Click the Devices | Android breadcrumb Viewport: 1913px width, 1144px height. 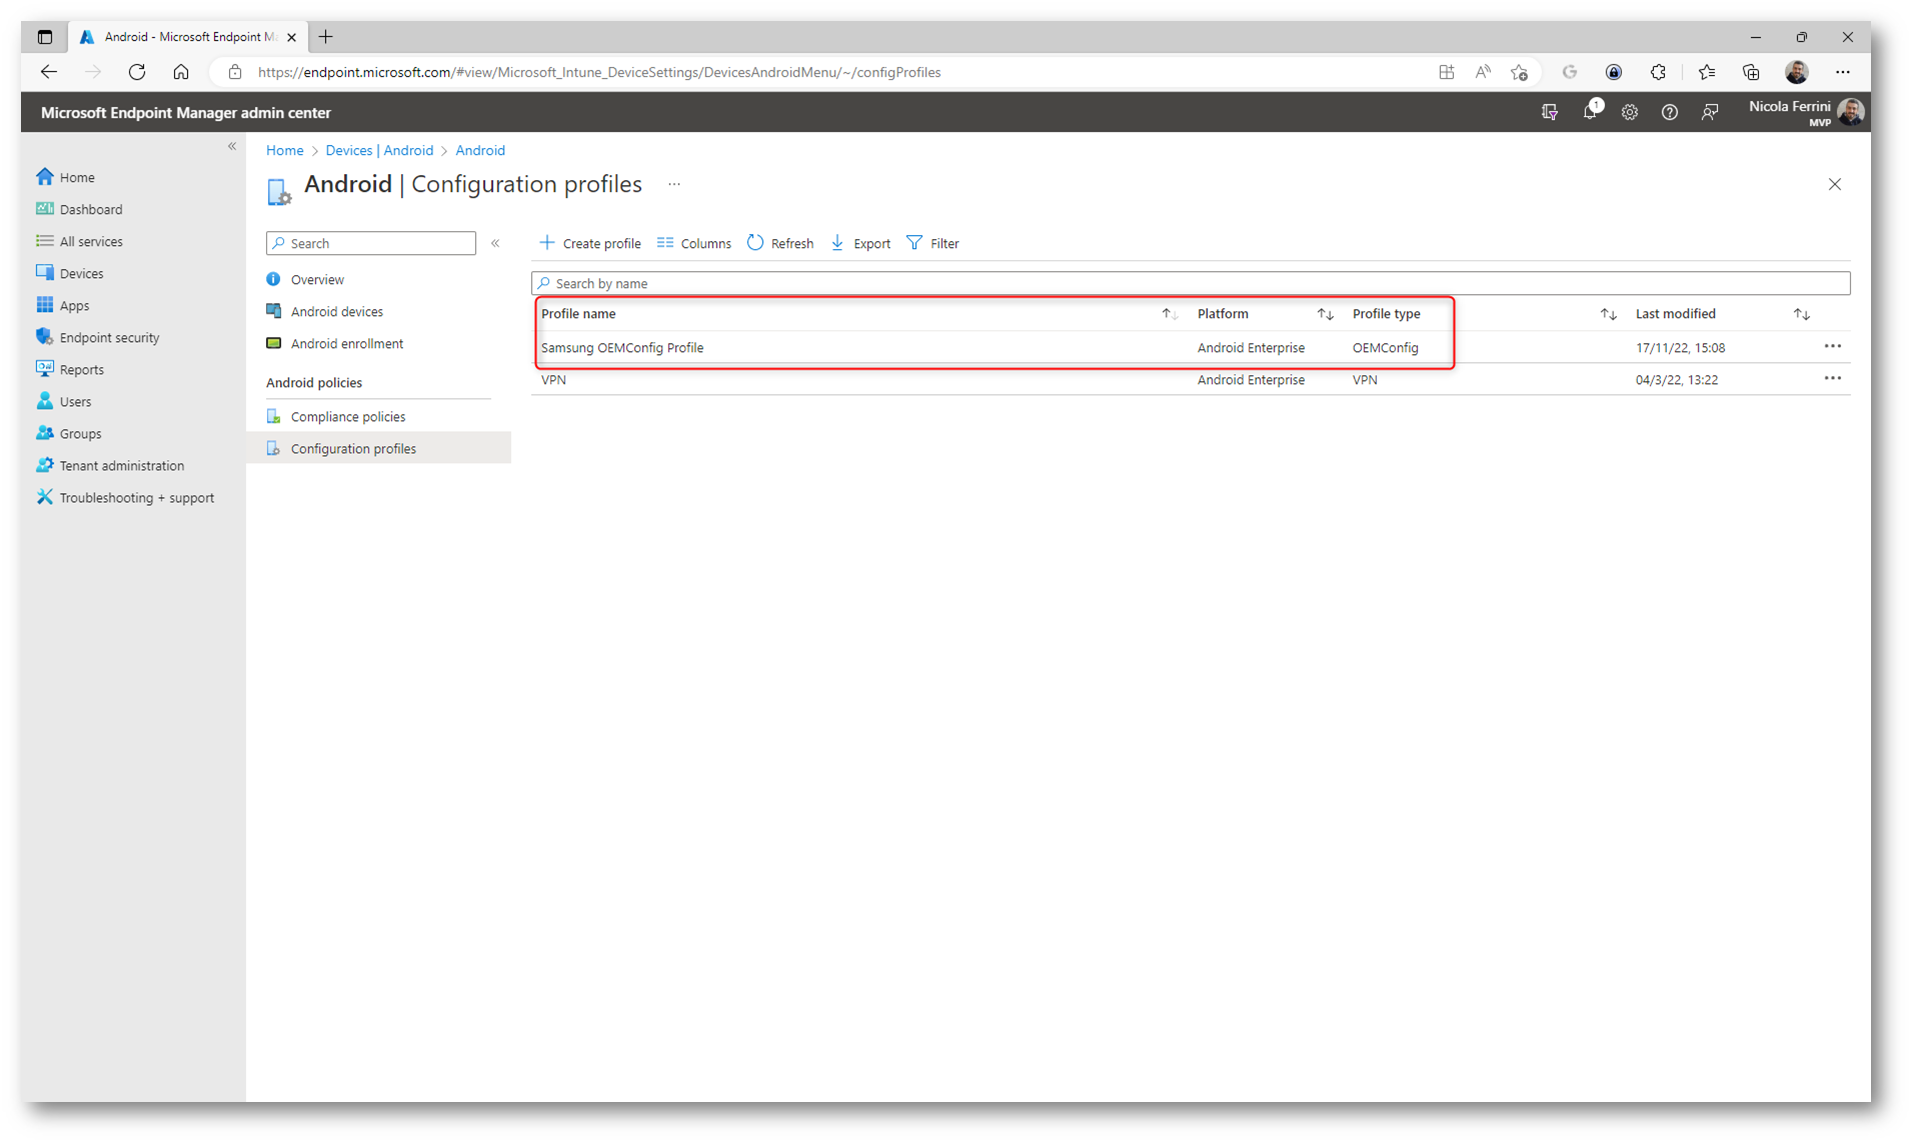(379, 150)
